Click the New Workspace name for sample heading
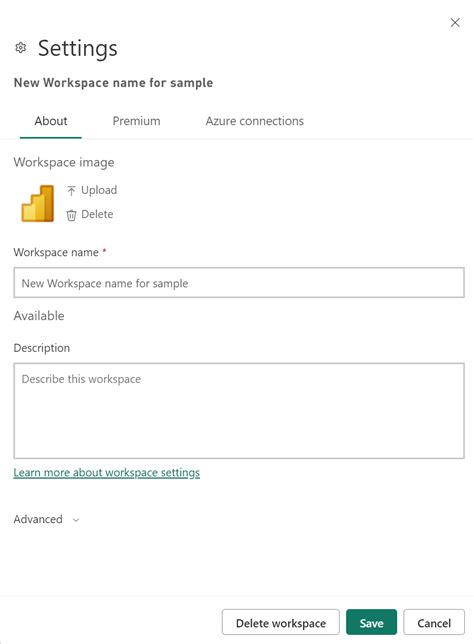 point(113,83)
